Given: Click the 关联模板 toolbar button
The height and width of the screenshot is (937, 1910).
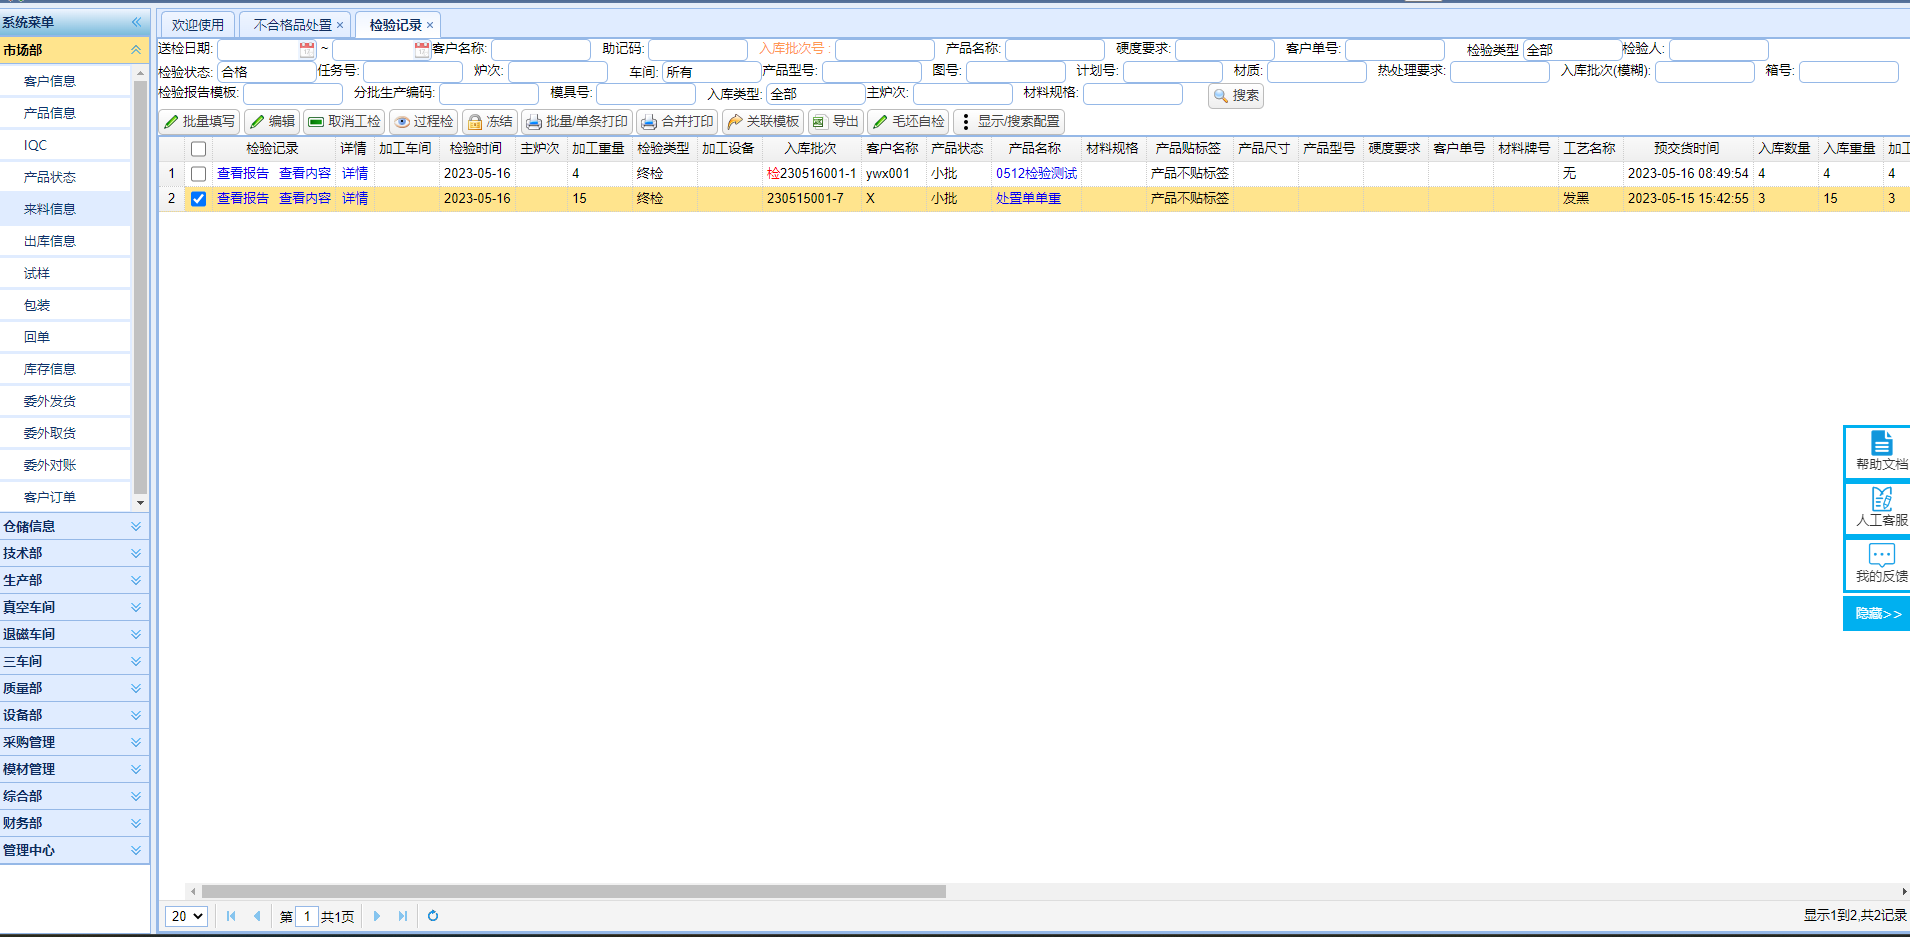Looking at the screenshot, I should 763,121.
